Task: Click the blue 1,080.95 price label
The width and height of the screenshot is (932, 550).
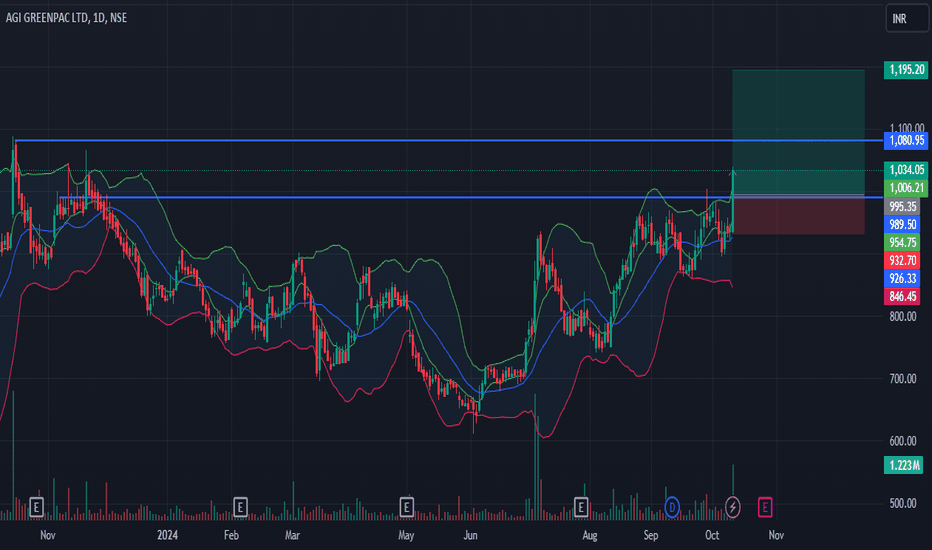Action: 906,140
